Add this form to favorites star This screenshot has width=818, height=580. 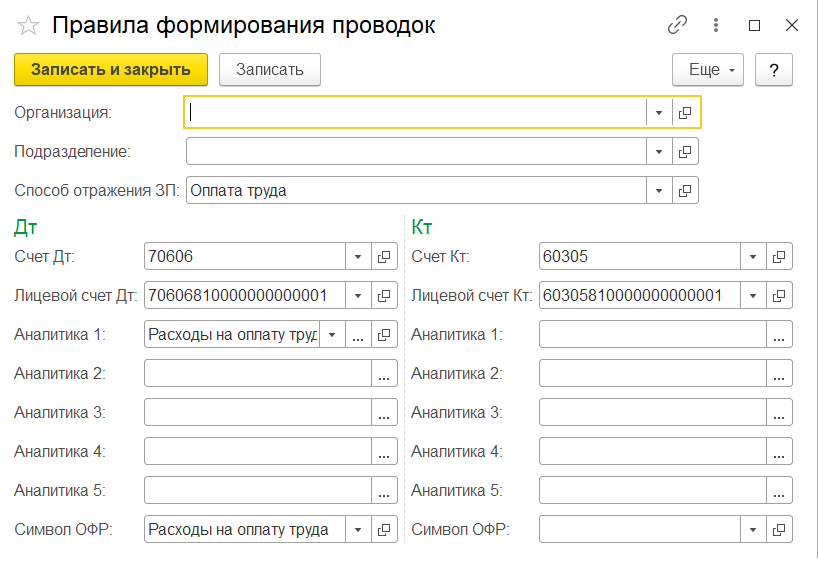[x=28, y=26]
